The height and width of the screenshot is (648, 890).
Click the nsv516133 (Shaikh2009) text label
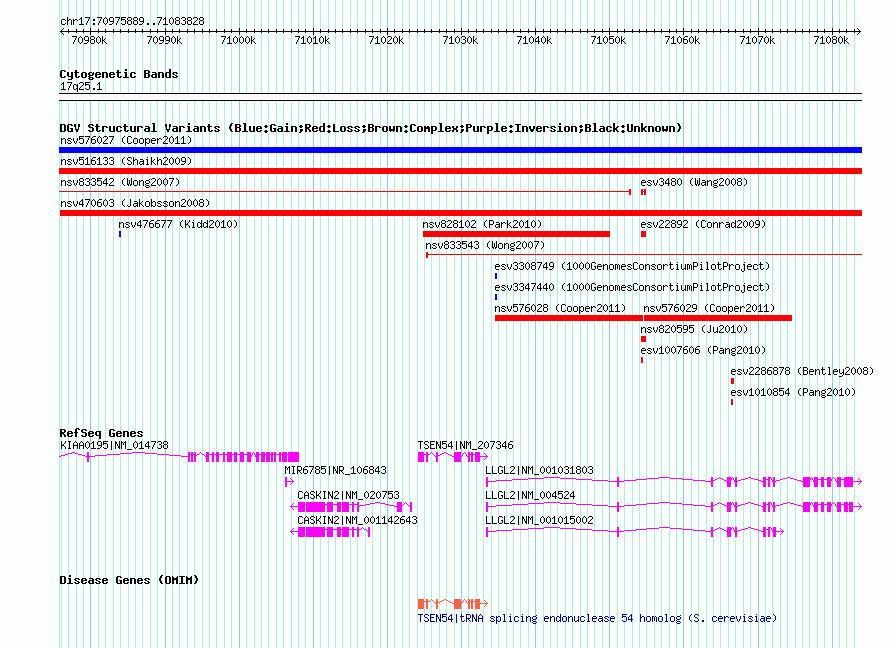tap(126, 161)
